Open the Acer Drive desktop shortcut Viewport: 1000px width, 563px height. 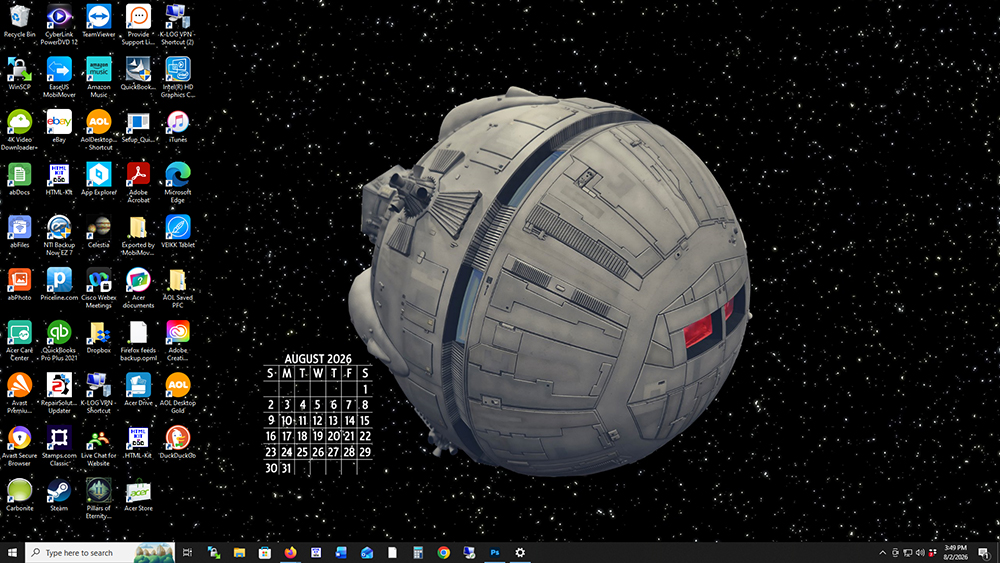coord(138,390)
